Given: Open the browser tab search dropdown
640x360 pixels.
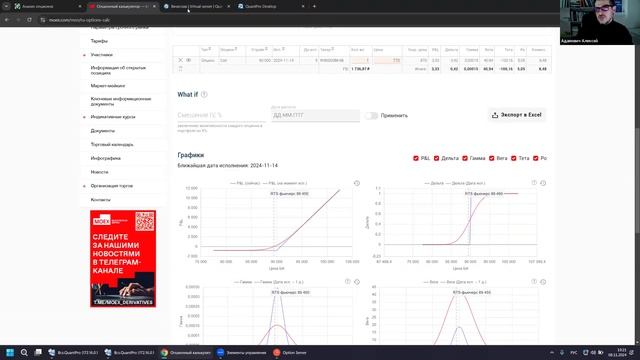Looking at the screenshot, I should [6, 6].
